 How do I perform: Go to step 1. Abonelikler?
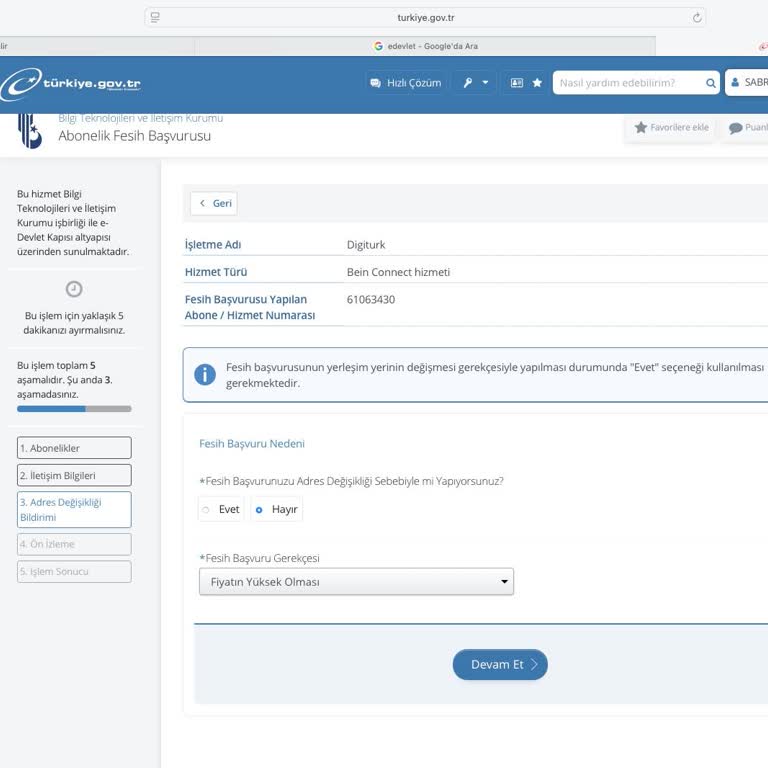pyautogui.click(x=74, y=448)
